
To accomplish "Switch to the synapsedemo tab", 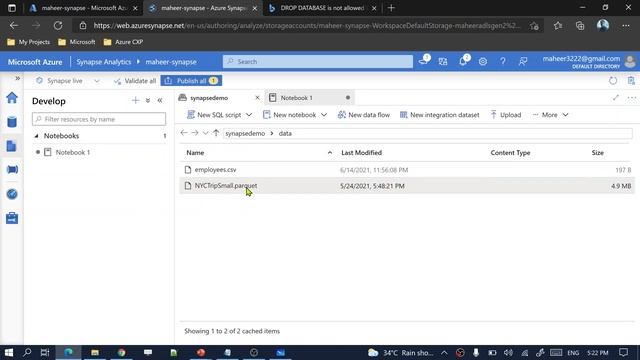I will coord(209,98).
